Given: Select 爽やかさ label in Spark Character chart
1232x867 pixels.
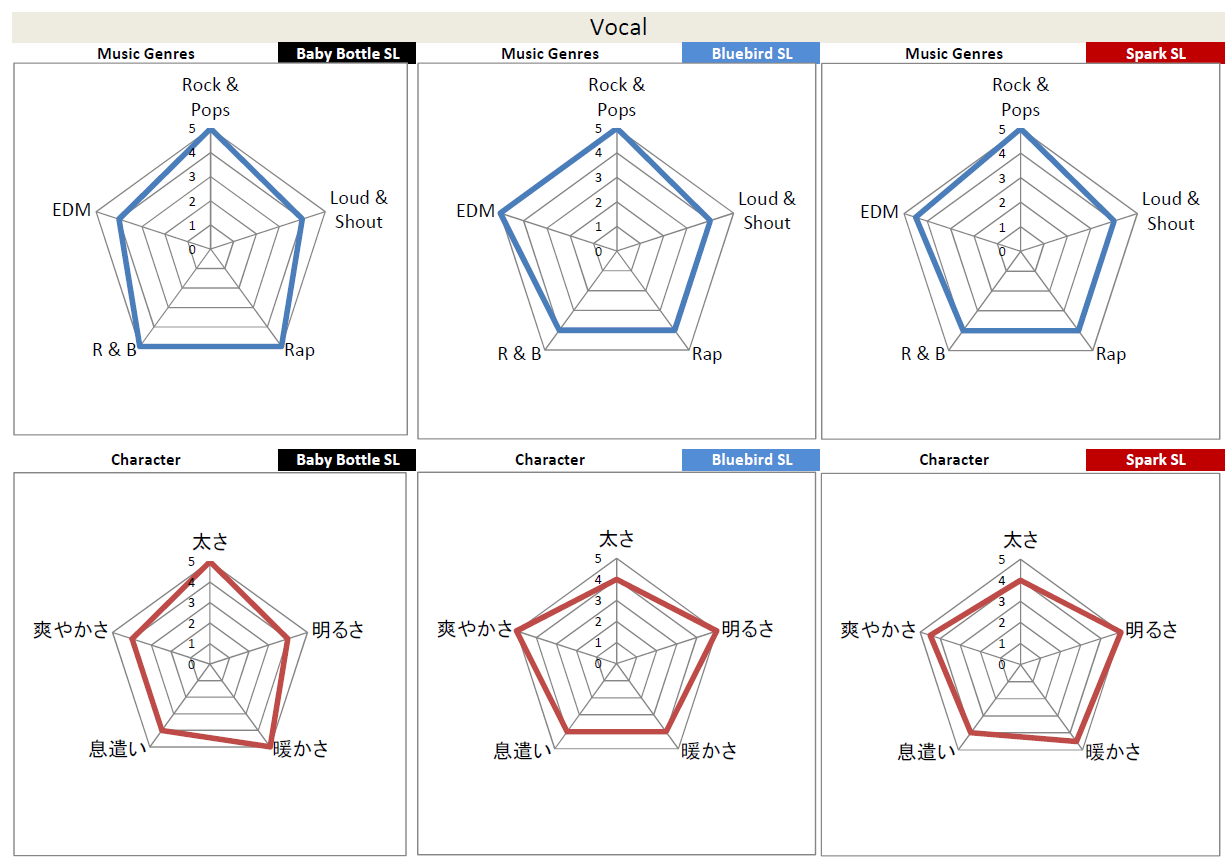Looking at the screenshot, I should point(878,630).
